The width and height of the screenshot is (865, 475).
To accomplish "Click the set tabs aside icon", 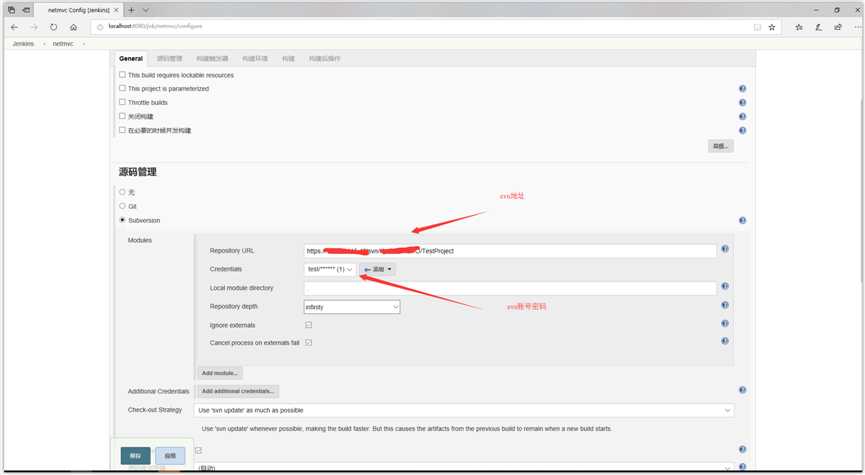I will 26,10.
